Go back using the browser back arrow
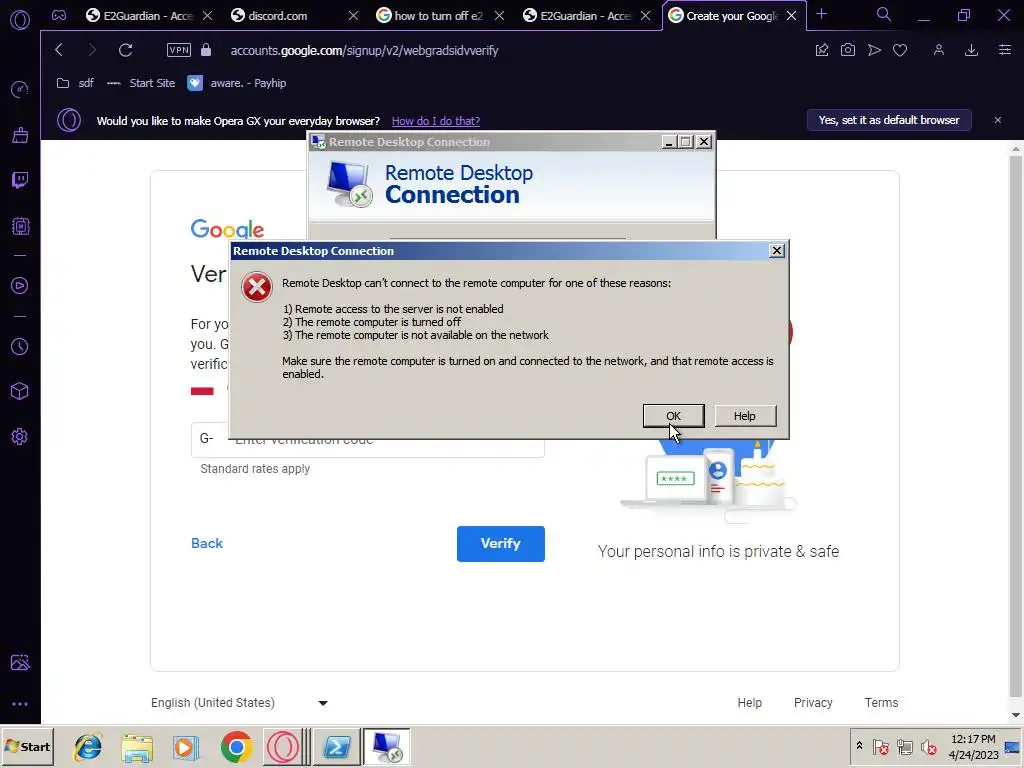This screenshot has width=1024, height=768. (59, 50)
